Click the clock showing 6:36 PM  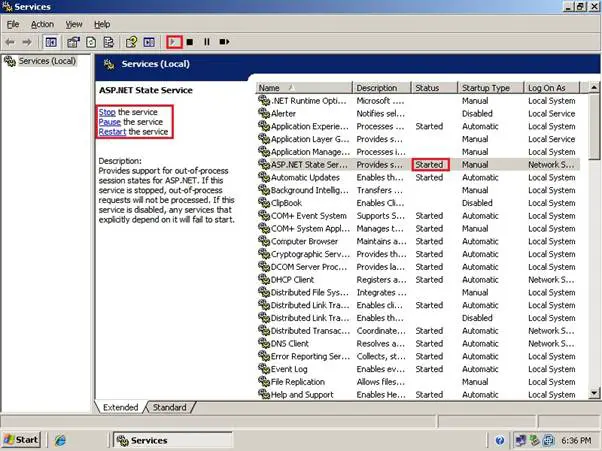point(576,440)
